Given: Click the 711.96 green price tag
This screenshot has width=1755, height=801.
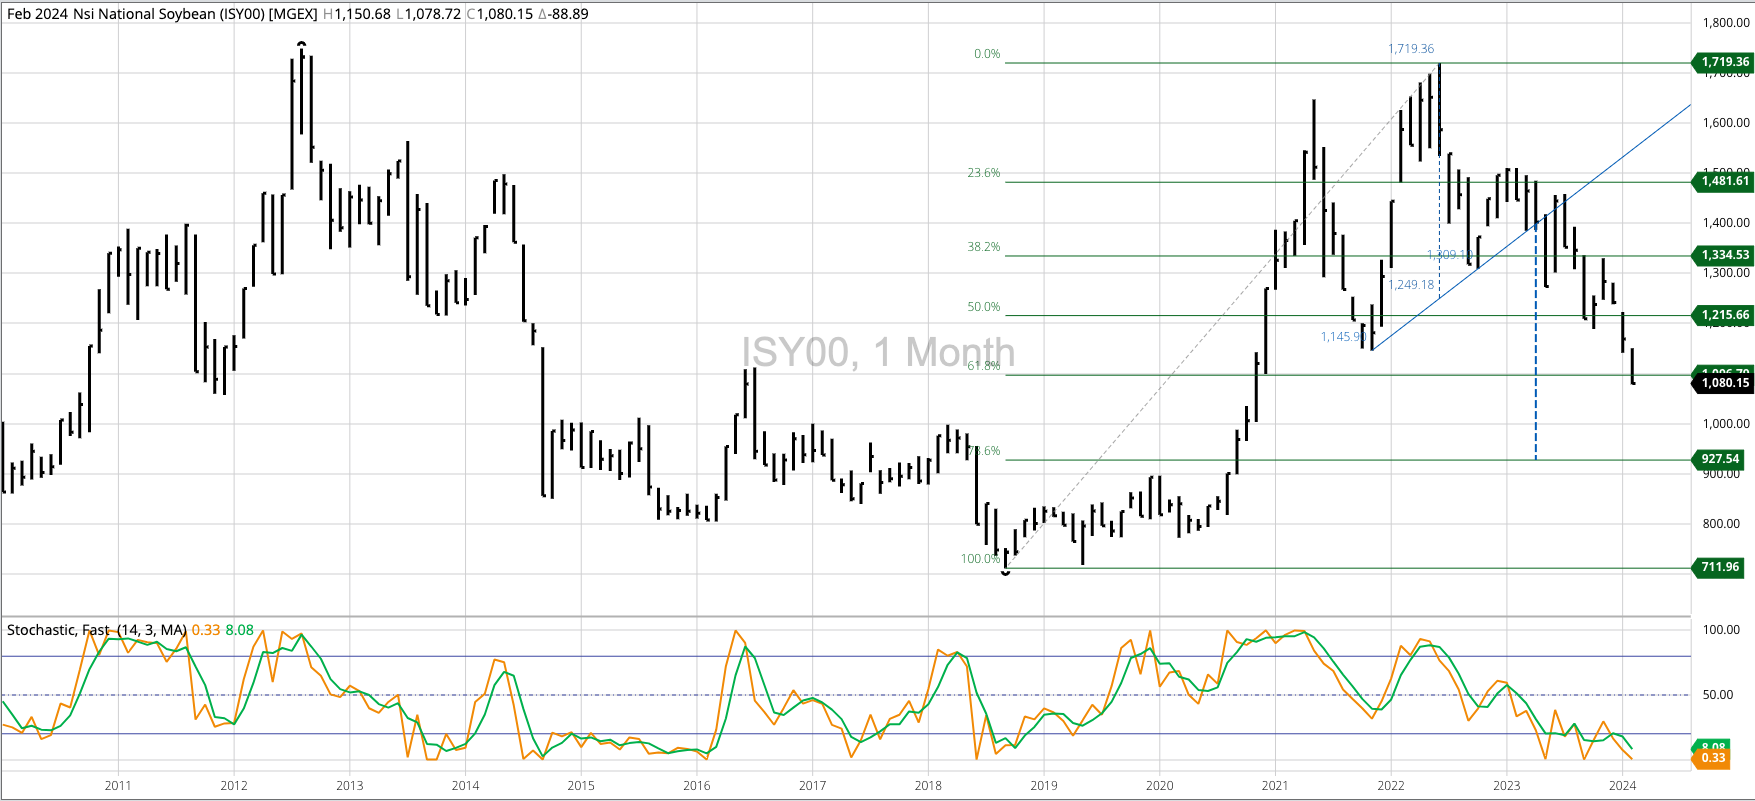Looking at the screenshot, I should click(x=1720, y=567).
